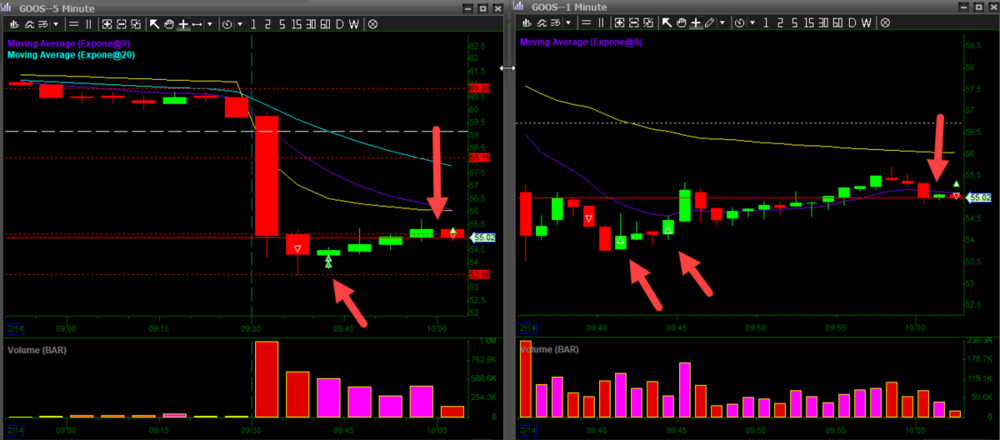The height and width of the screenshot is (440, 1000).
Task: Select the arrow pointer tool in 5 Minute chart
Action: (153, 23)
